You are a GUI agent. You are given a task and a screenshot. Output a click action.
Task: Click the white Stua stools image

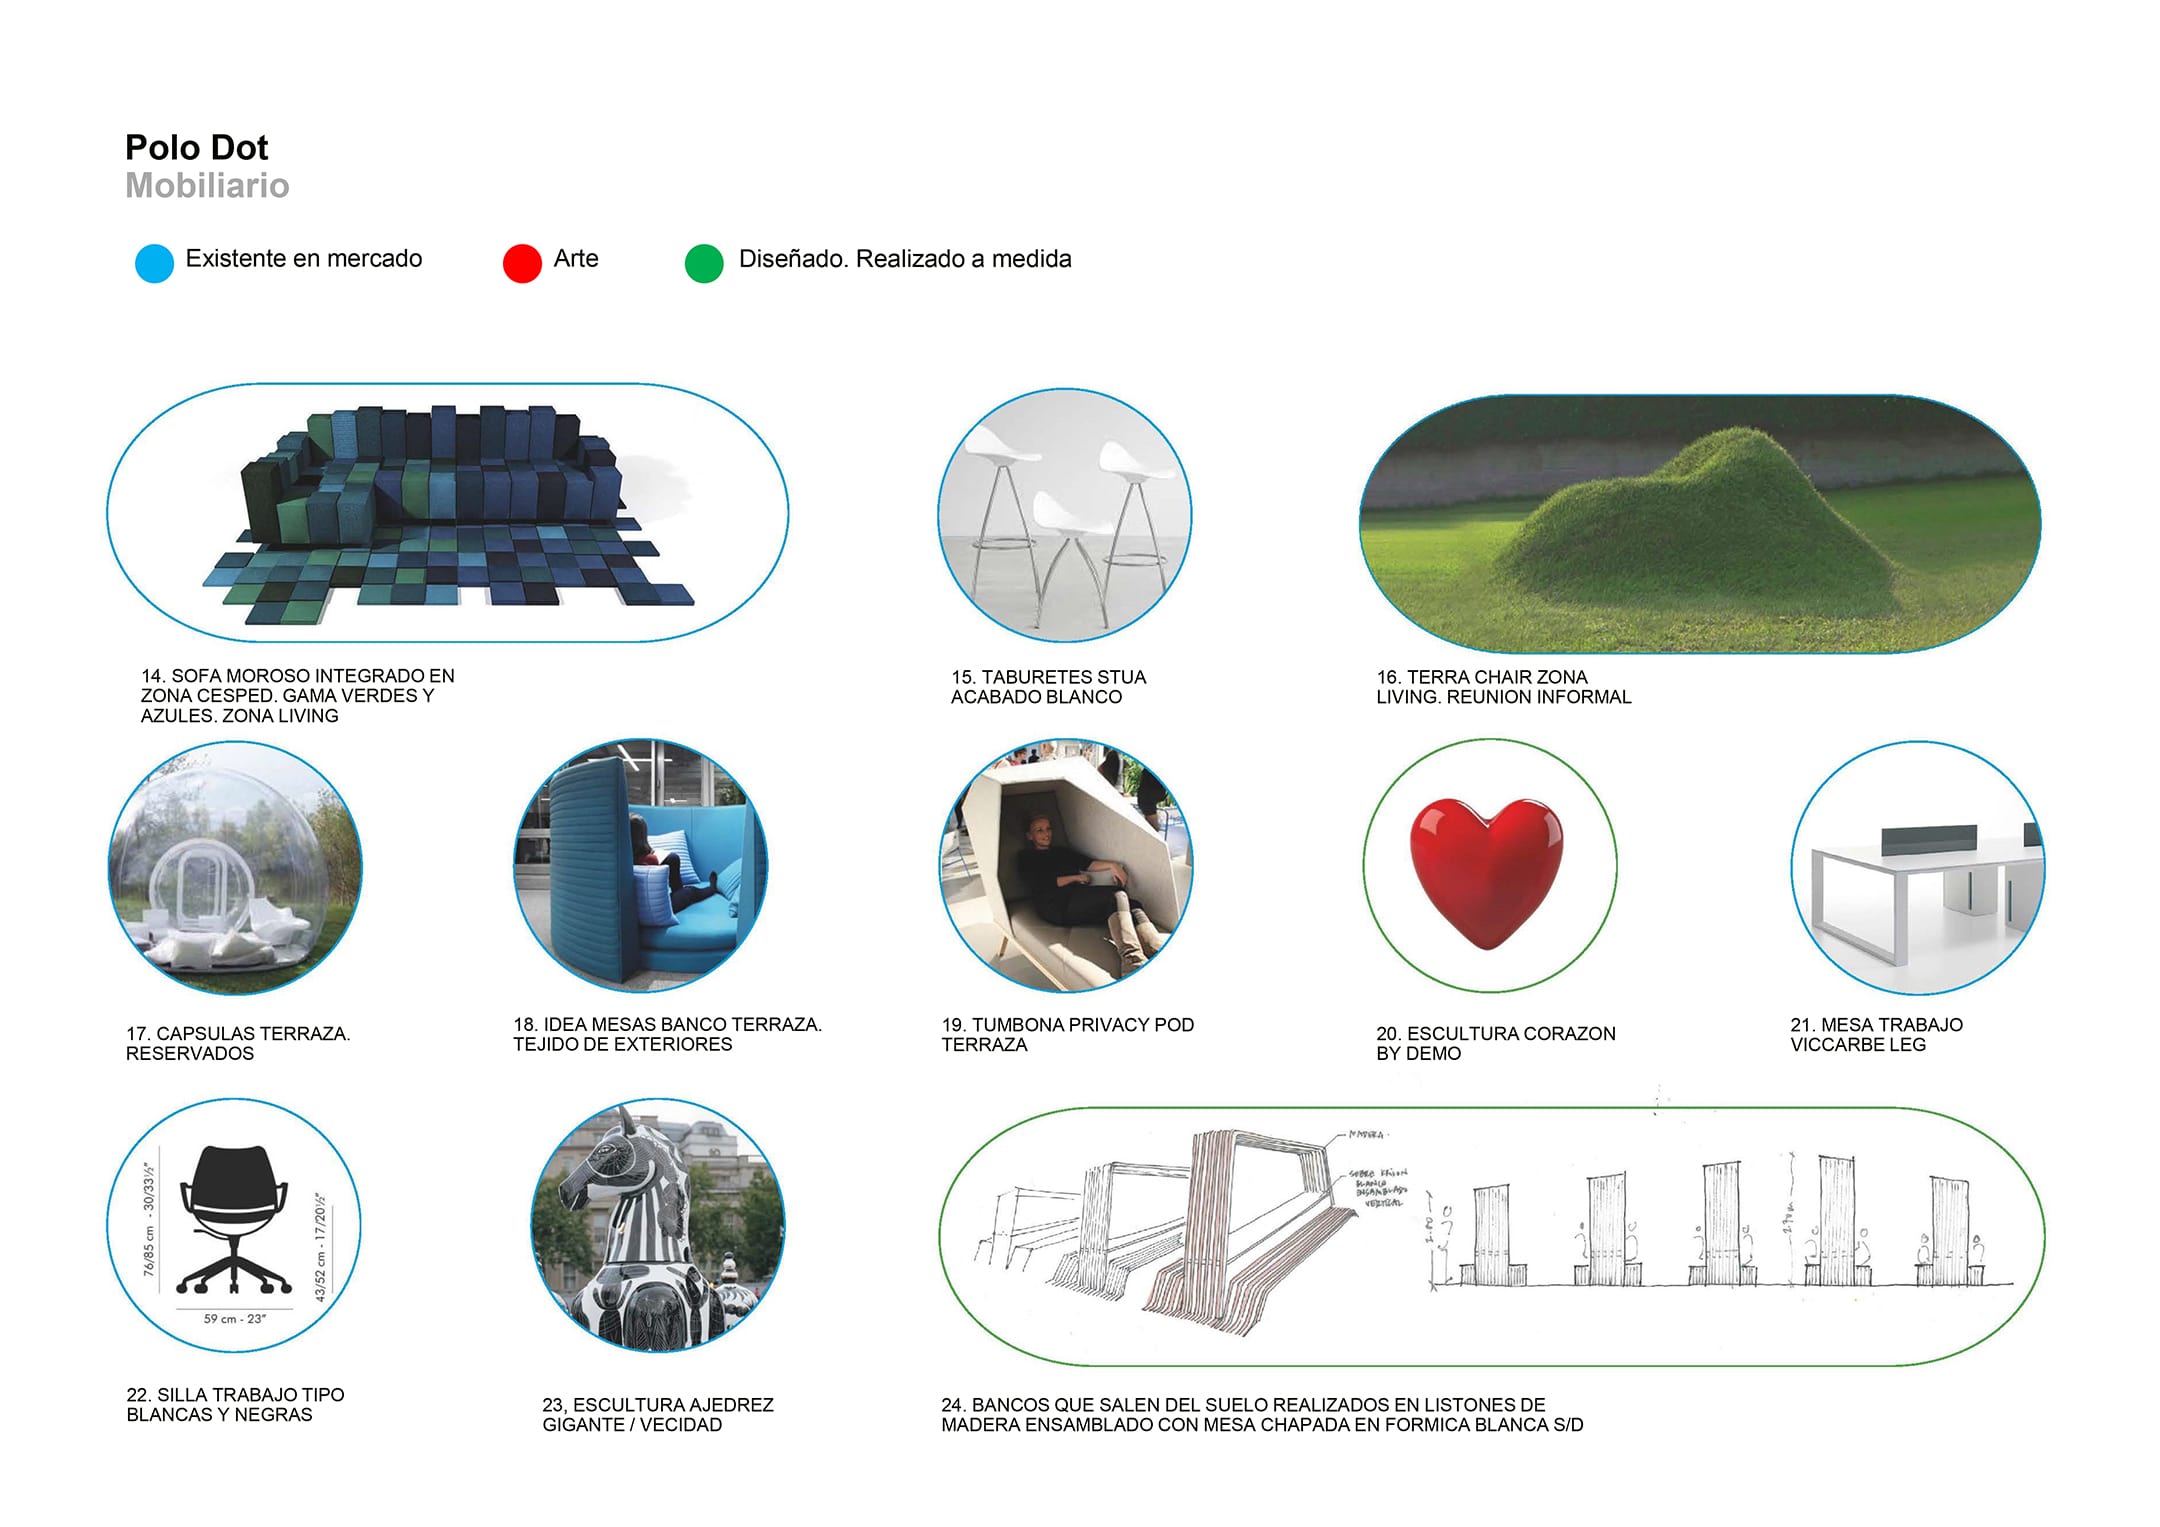pyautogui.click(x=1065, y=514)
